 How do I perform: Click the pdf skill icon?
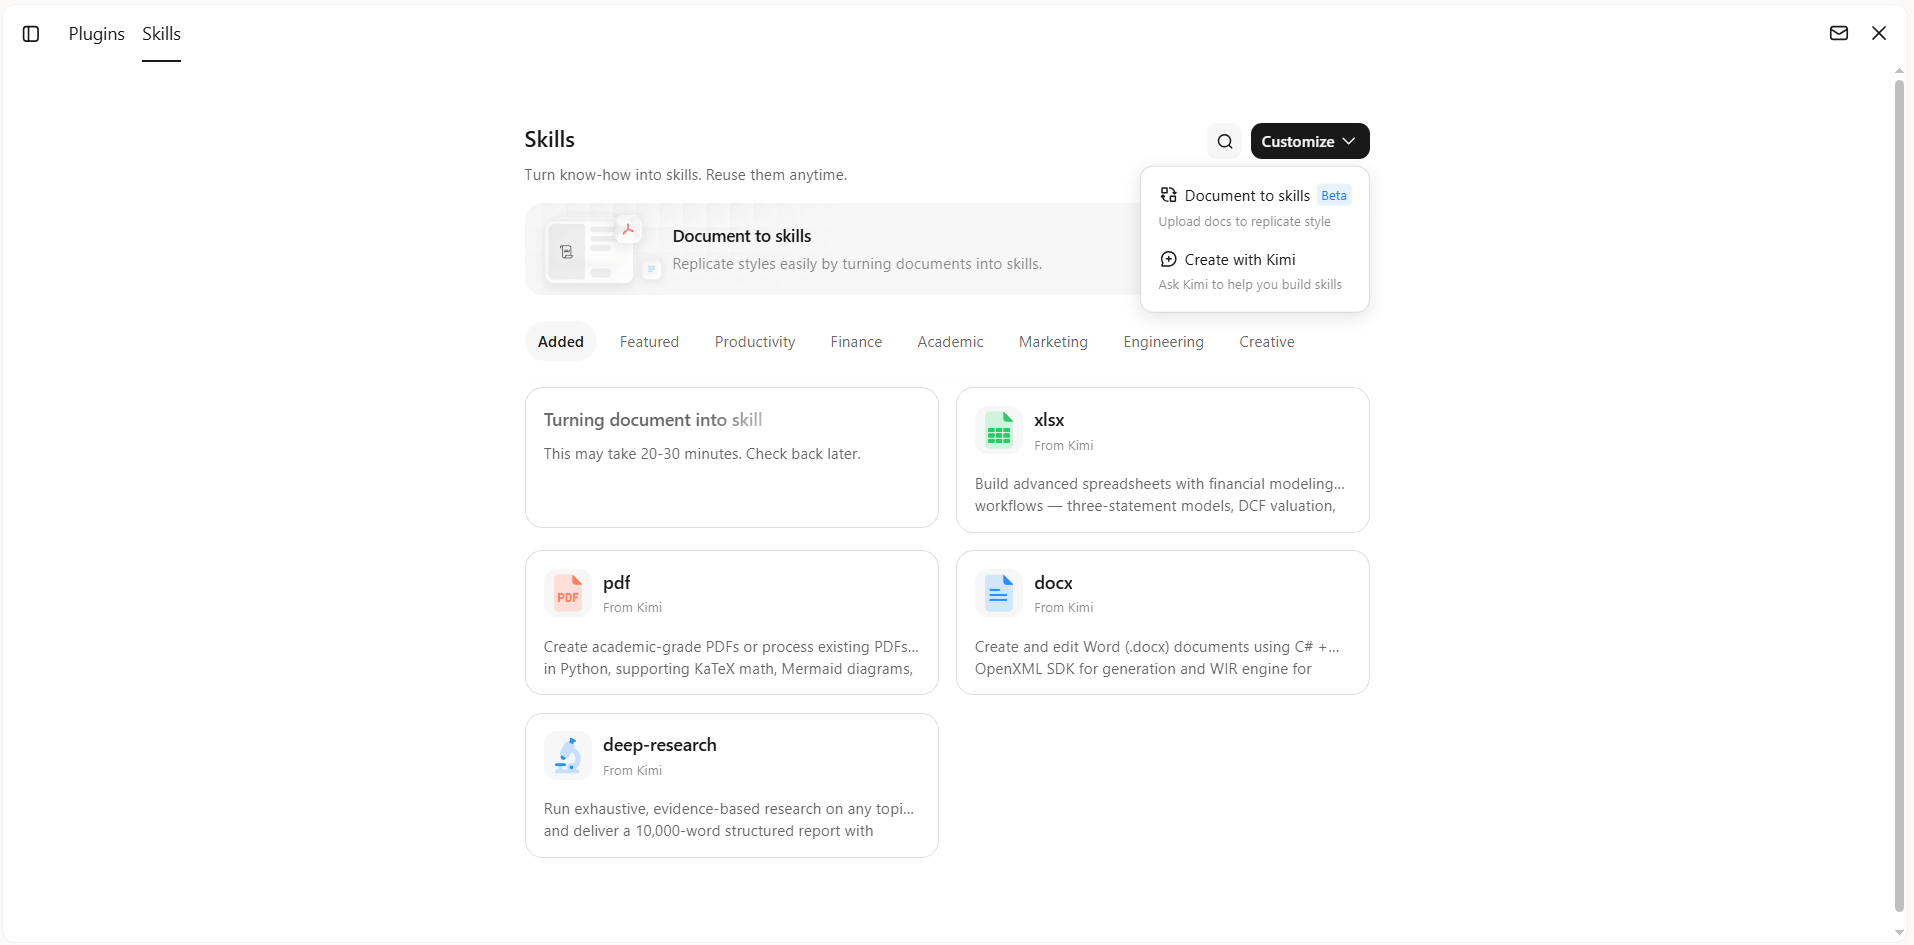point(567,594)
